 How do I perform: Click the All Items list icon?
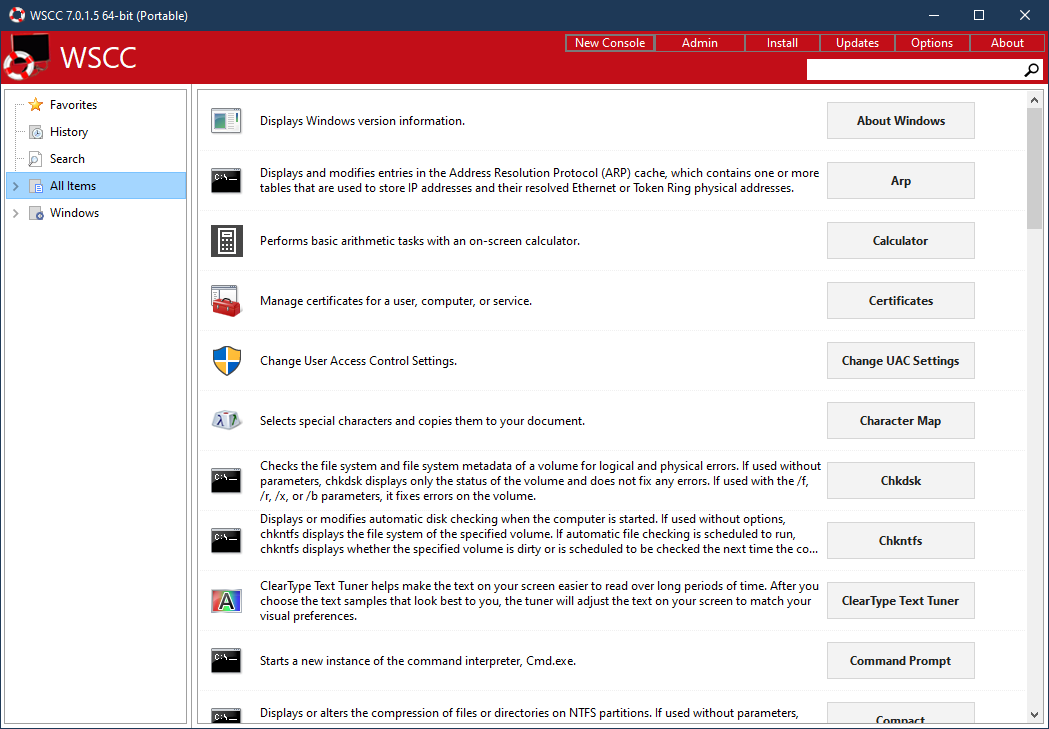click(36, 186)
